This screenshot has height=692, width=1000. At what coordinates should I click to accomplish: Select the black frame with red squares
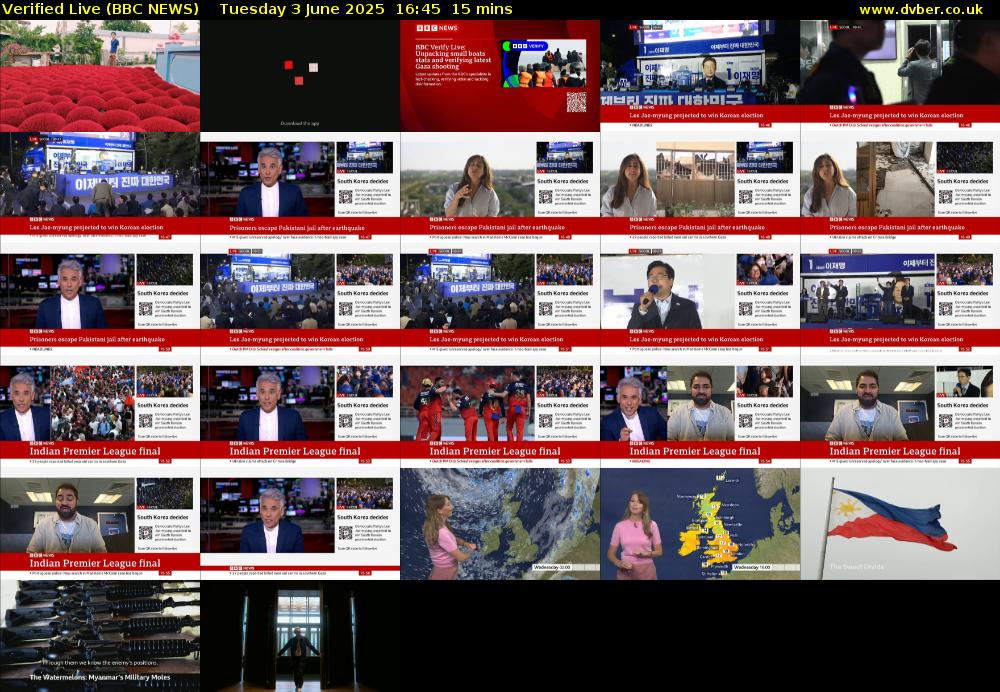[300, 76]
